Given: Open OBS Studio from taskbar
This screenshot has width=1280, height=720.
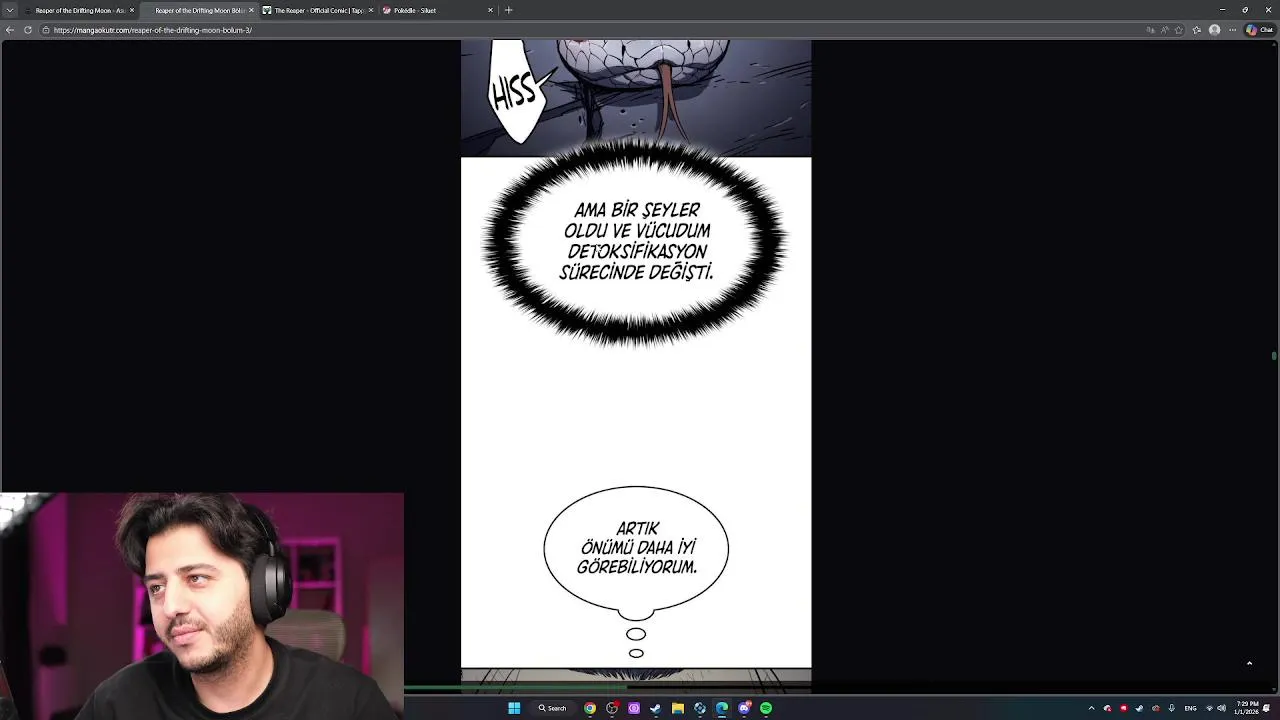Looking at the screenshot, I should point(612,708).
